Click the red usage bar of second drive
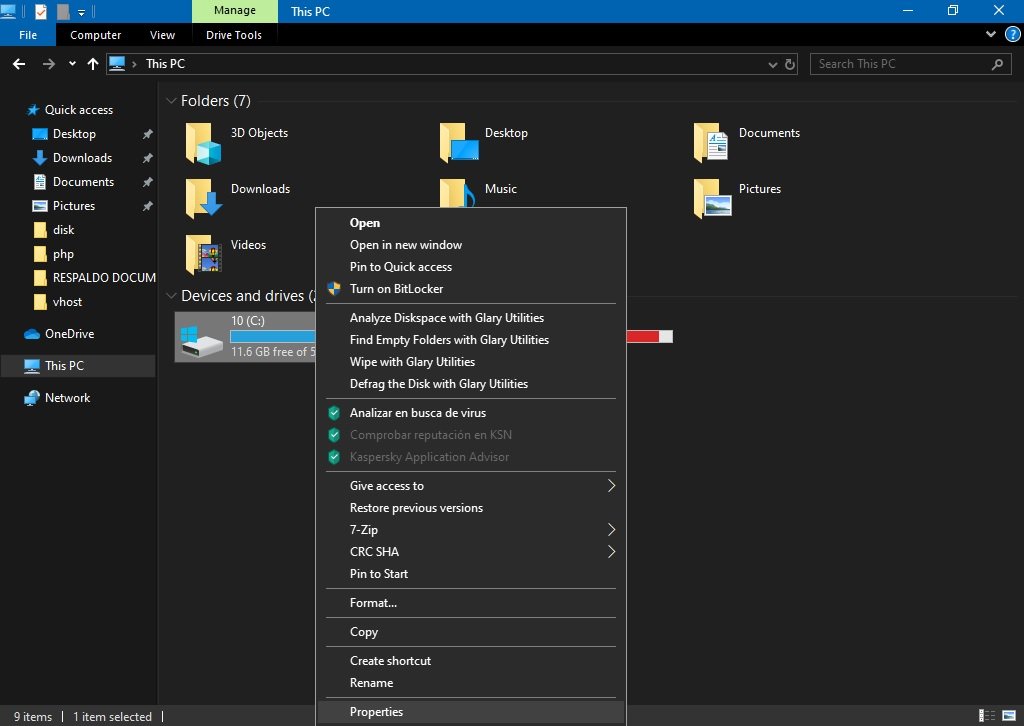 pos(643,336)
